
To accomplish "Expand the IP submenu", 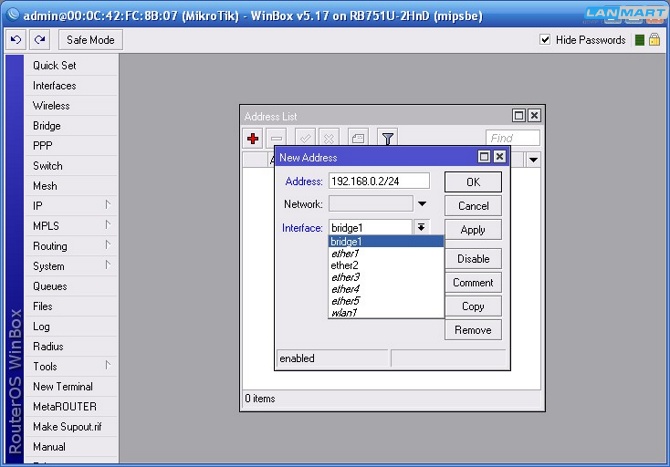I will (x=71, y=206).
